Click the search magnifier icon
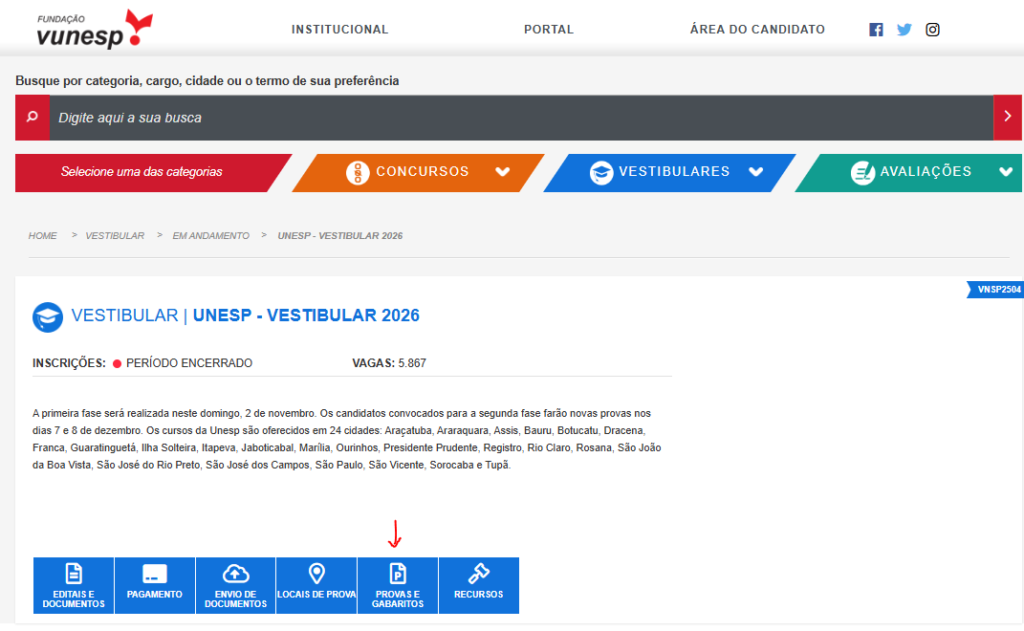 tap(32, 118)
